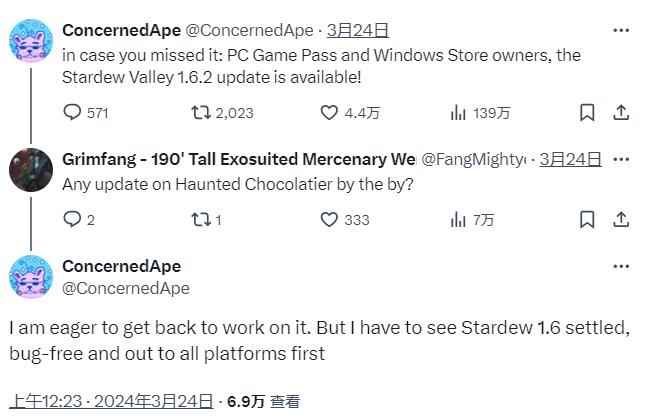This screenshot has height=418, width=645.
Task: Retweet Grimfang's Haunted Chocolatier tweet
Action: coord(199,219)
